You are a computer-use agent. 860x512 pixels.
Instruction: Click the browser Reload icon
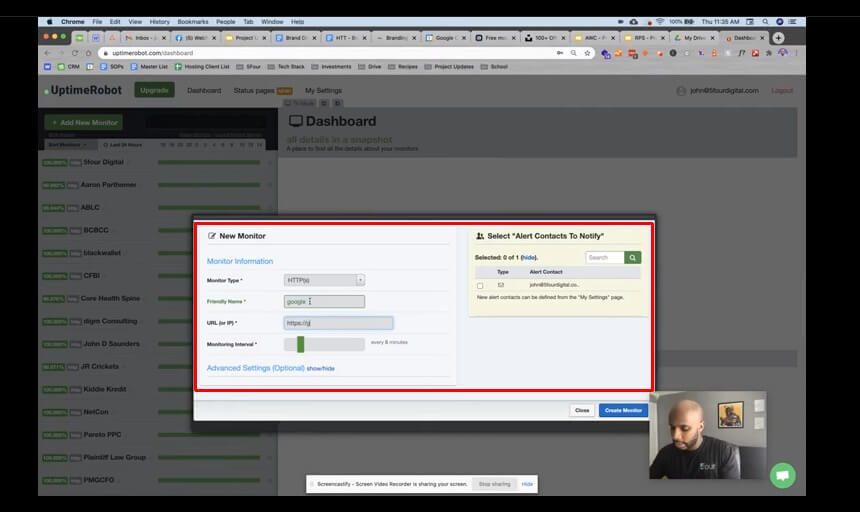(75, 53)
